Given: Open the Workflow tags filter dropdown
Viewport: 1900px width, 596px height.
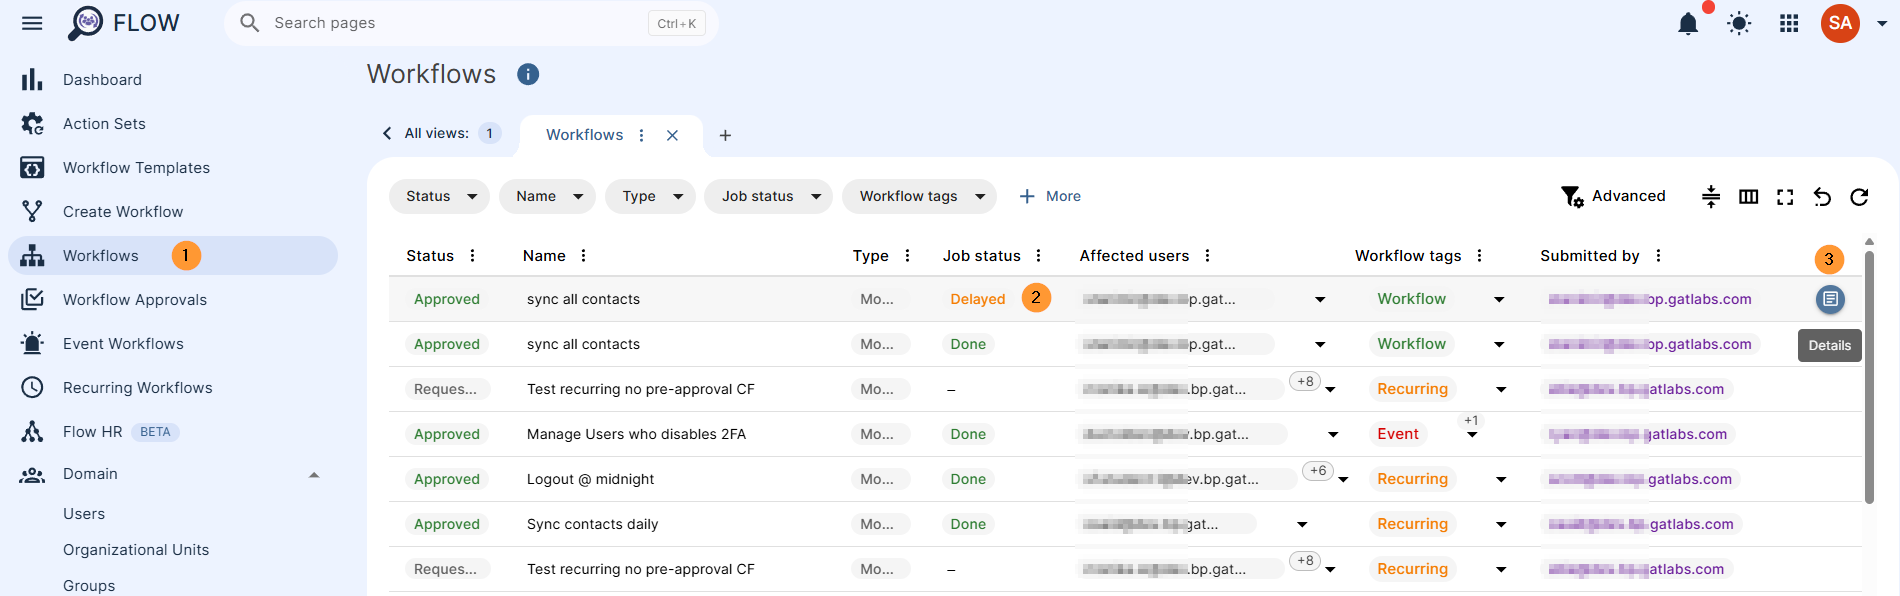Looking at the screenshot, I should (919, 196).
